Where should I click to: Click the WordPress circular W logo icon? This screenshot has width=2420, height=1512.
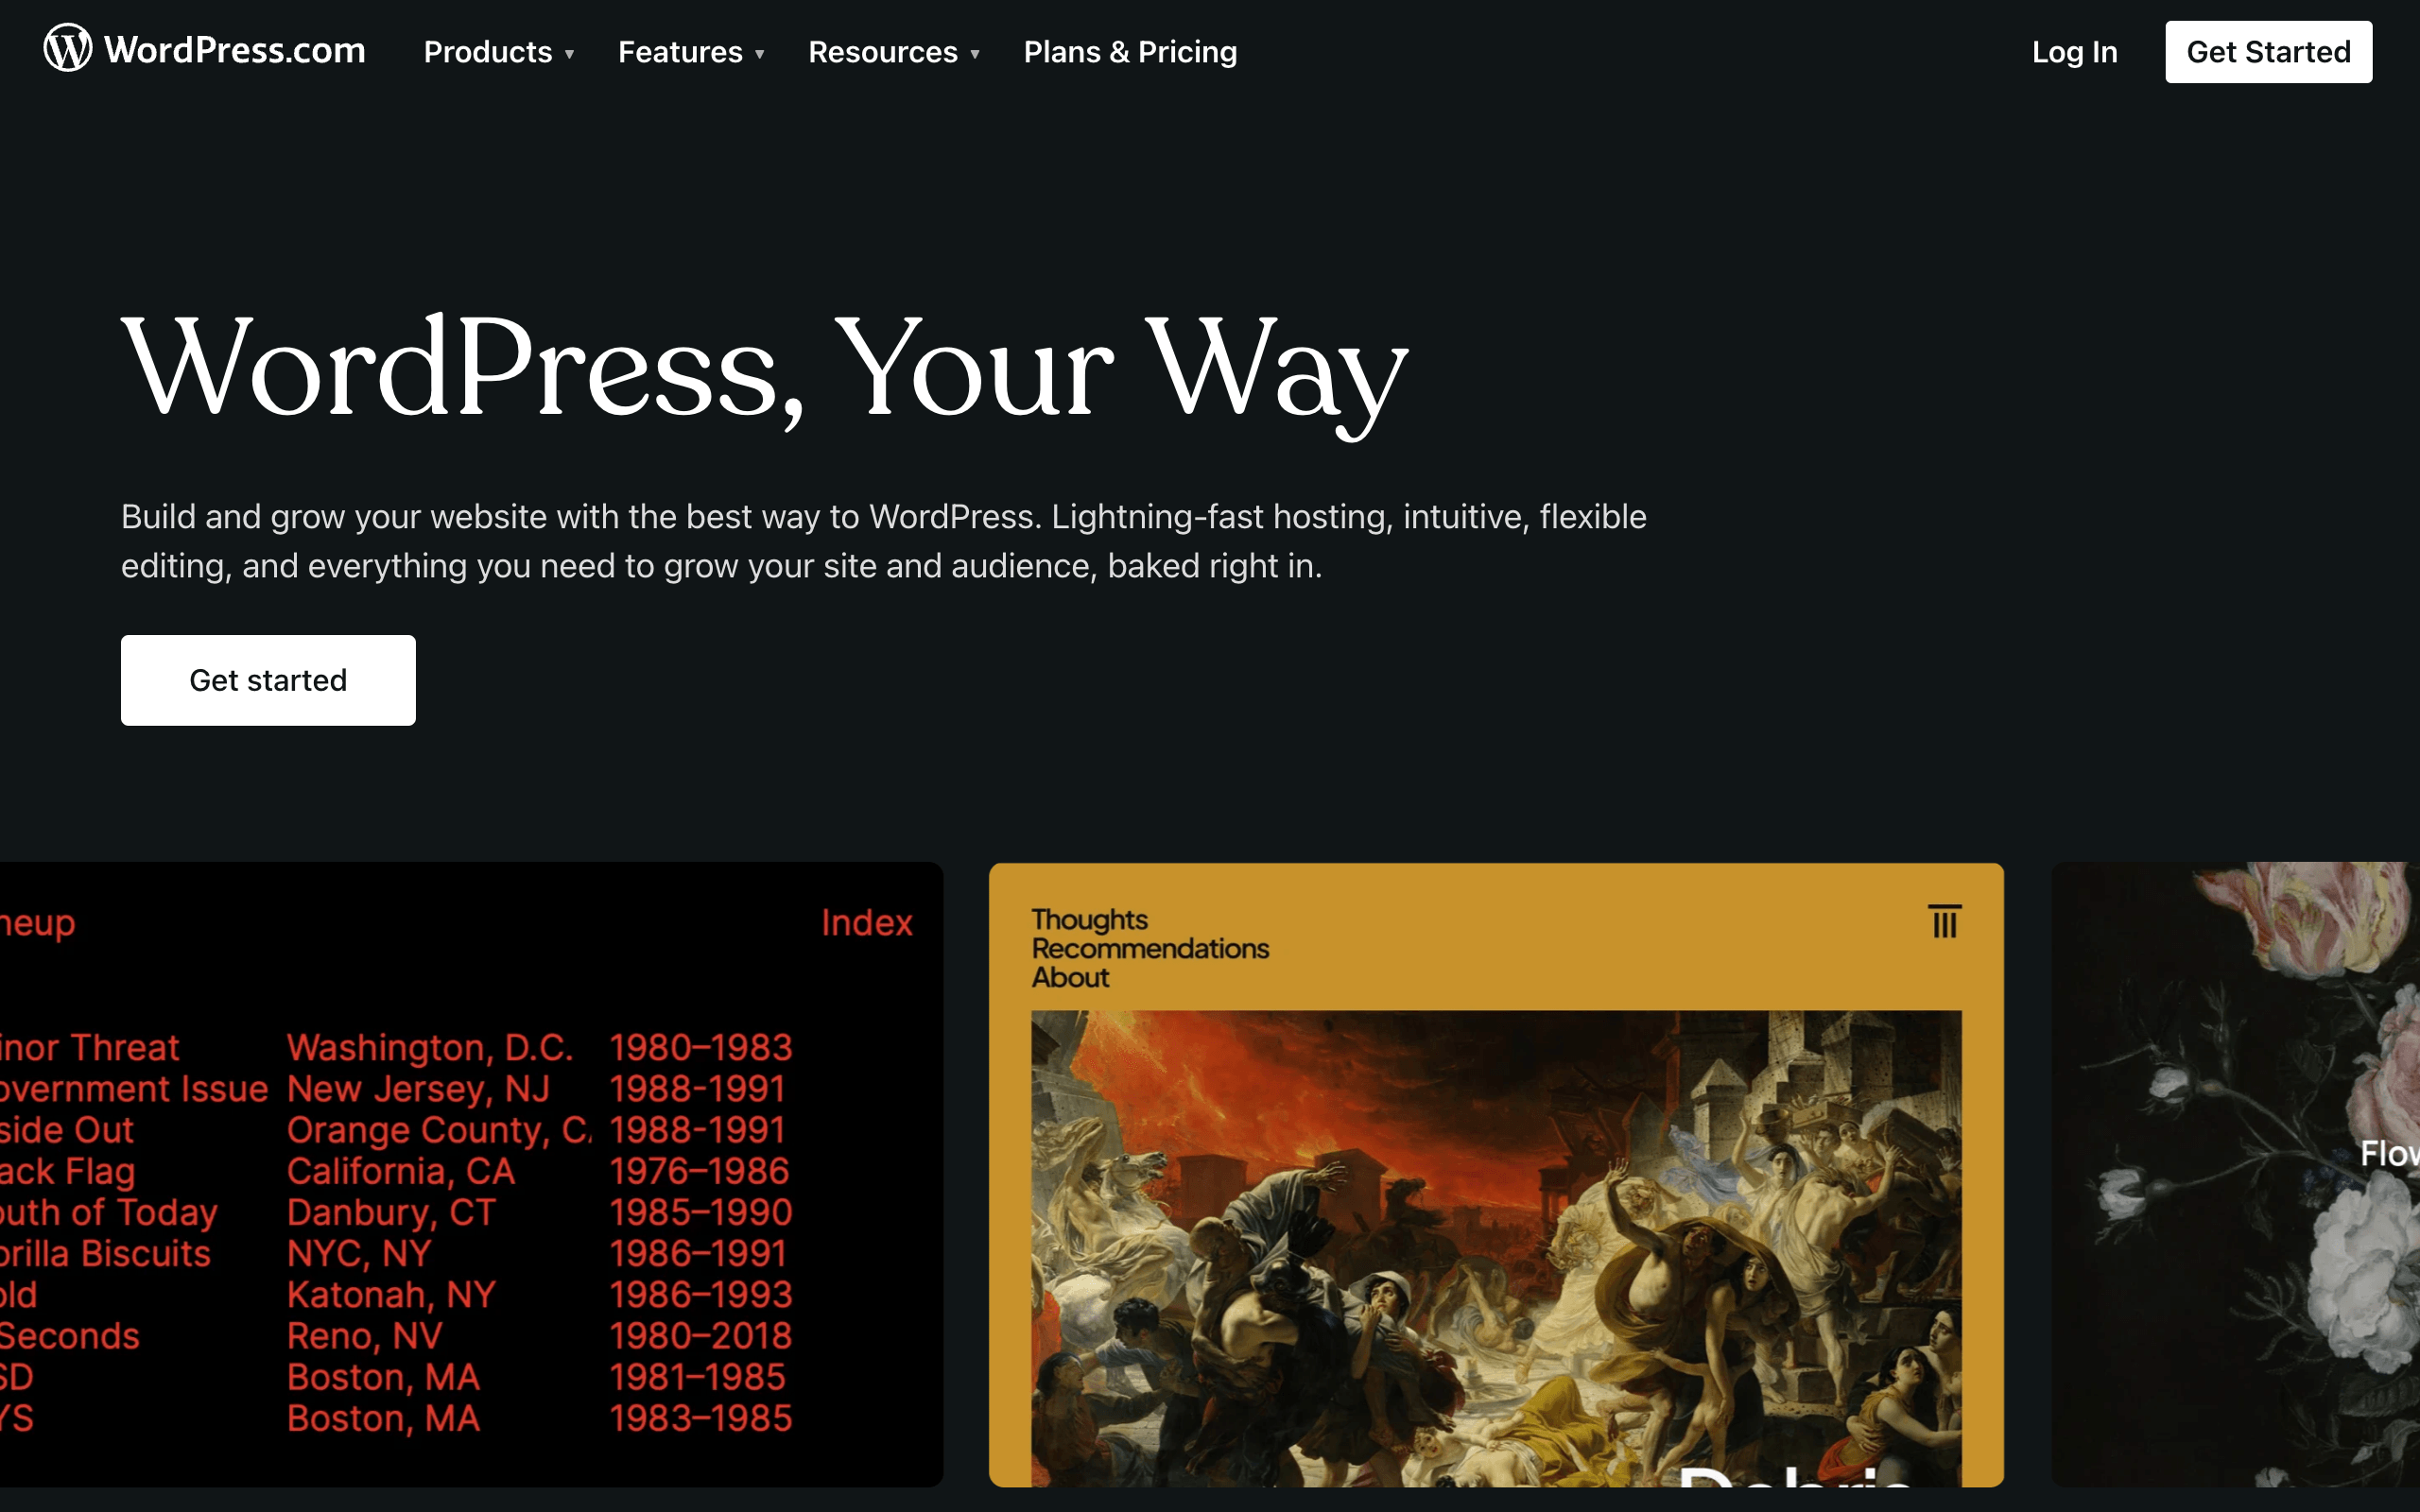pos(67,49)
